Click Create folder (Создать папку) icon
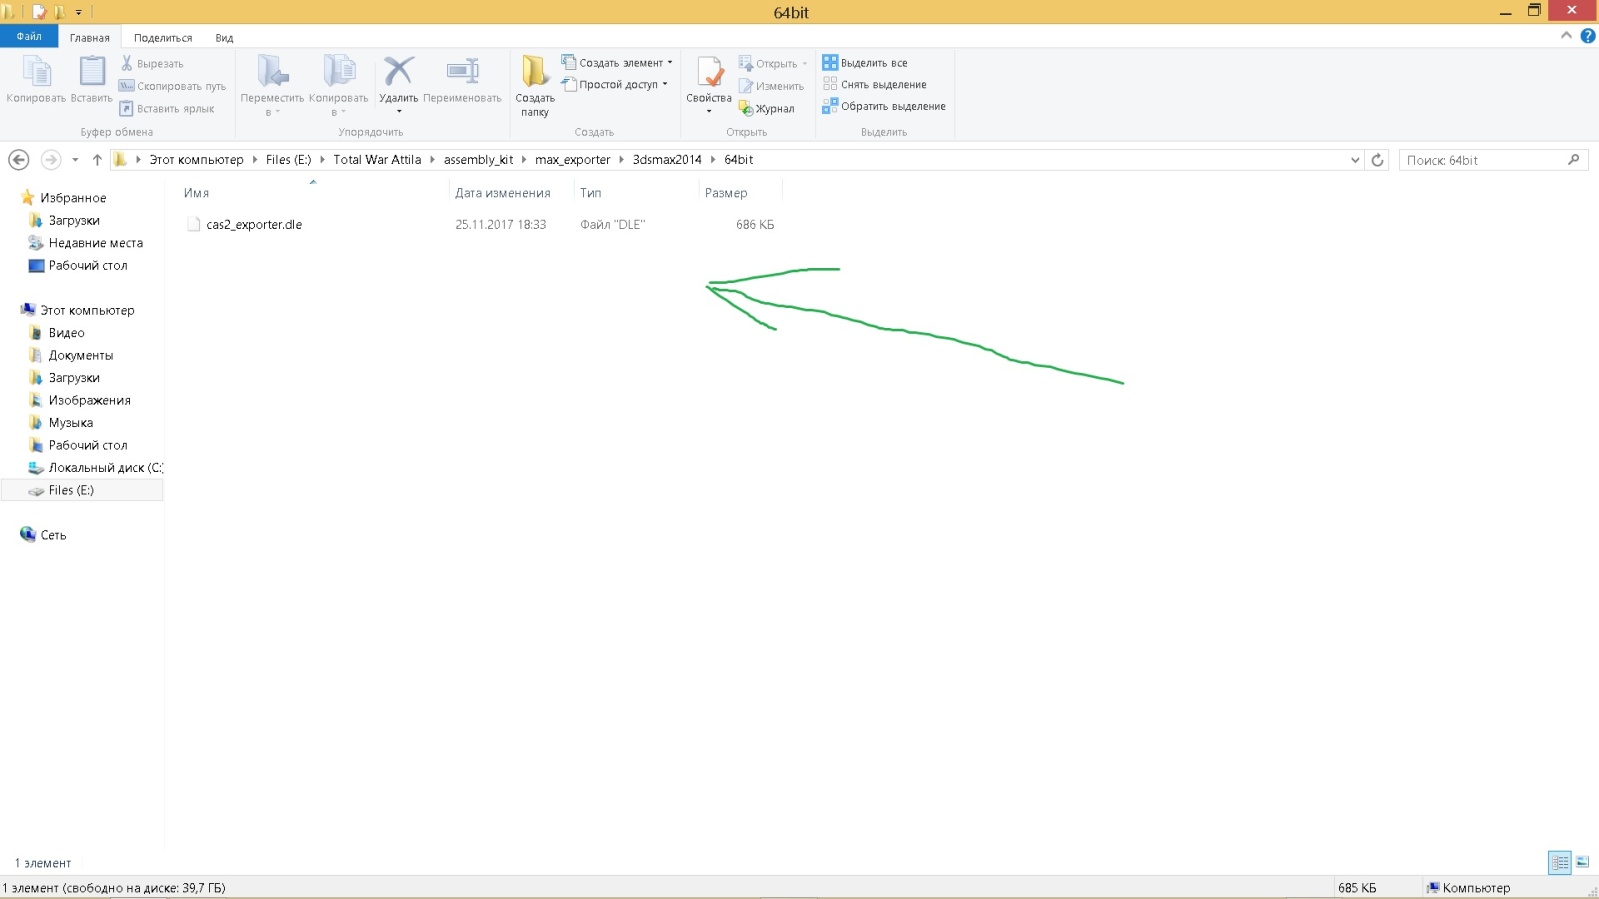The image size is (1599, 899). pos(535,73)
